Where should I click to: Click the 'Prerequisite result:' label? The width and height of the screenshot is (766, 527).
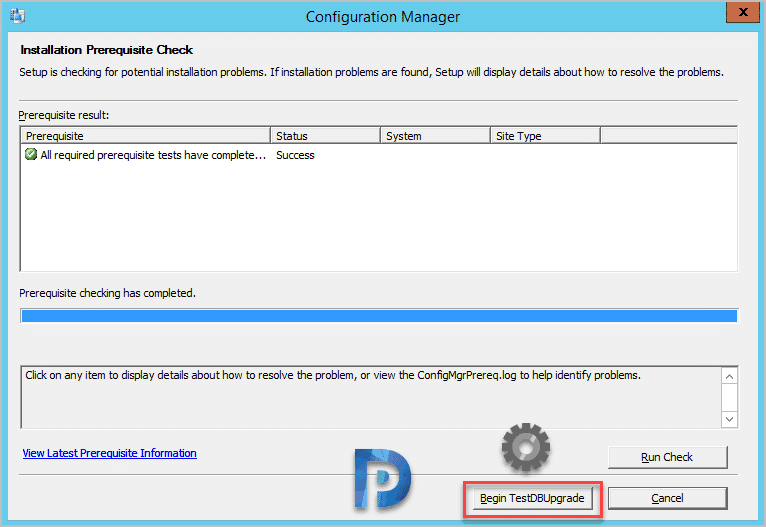[64, 115]
